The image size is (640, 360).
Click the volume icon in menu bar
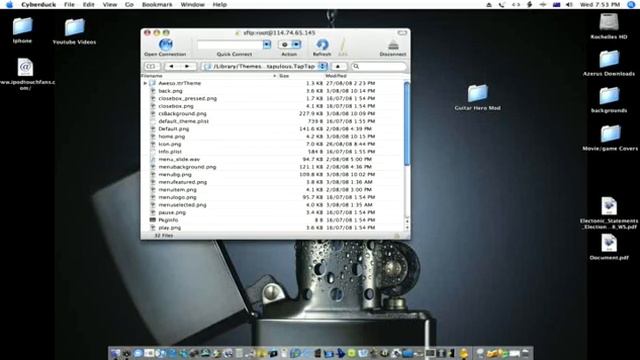(569, 4)
